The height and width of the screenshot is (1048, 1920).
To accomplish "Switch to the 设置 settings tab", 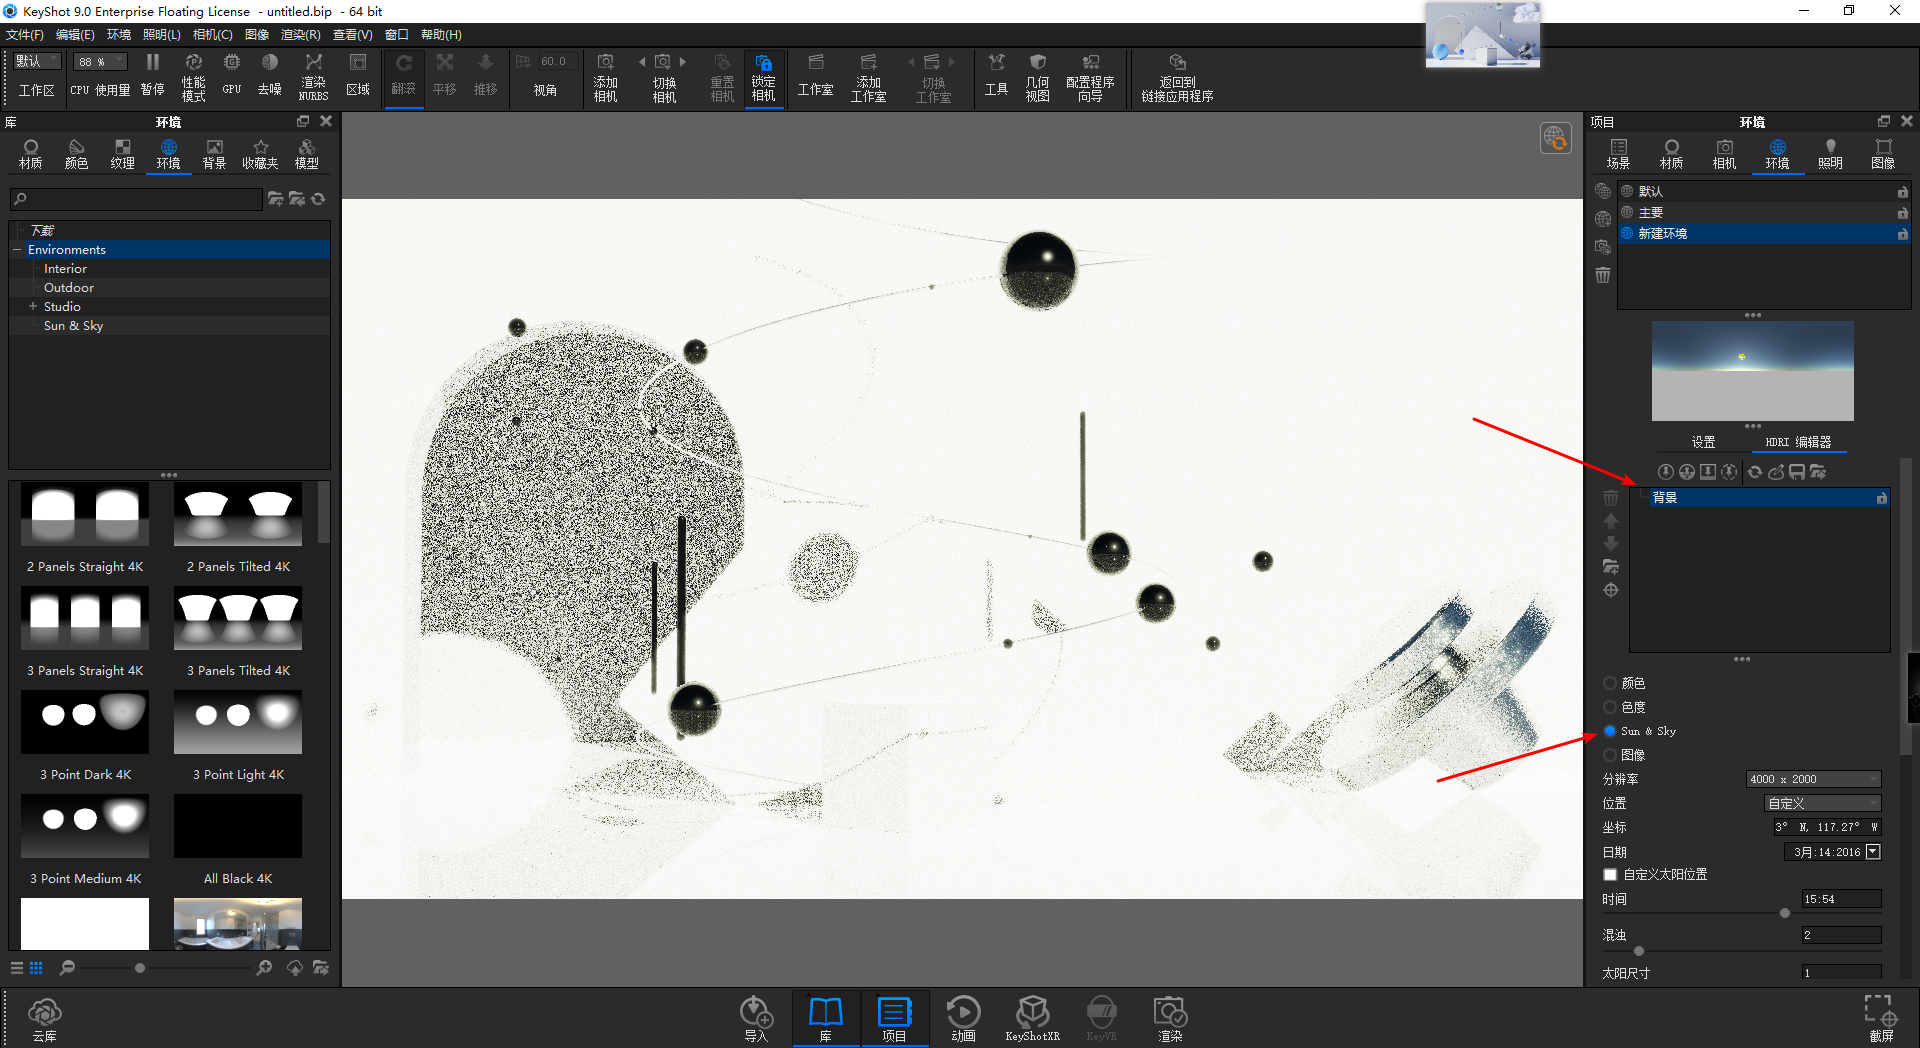I will 1703,442.
